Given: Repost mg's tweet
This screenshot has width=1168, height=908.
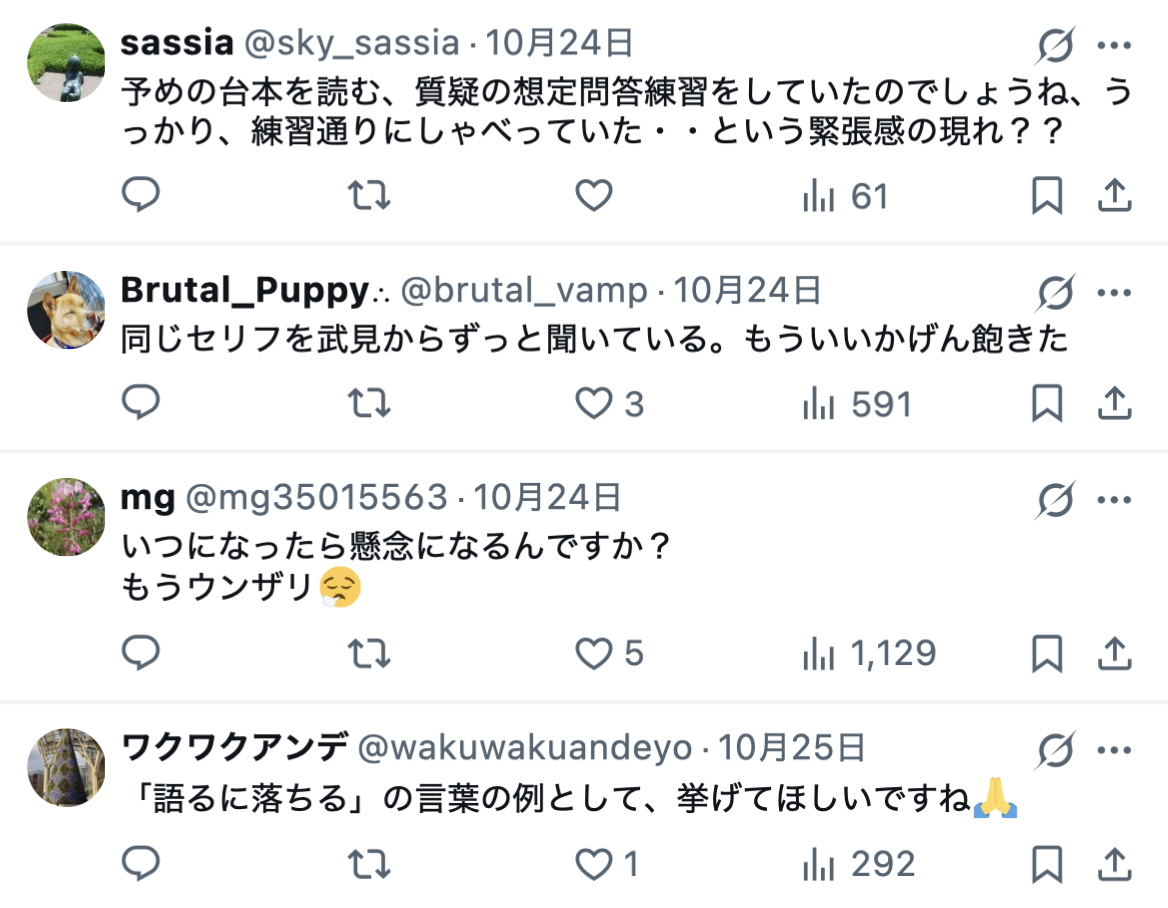Looking at the screenshot, I should coord(368,654).
